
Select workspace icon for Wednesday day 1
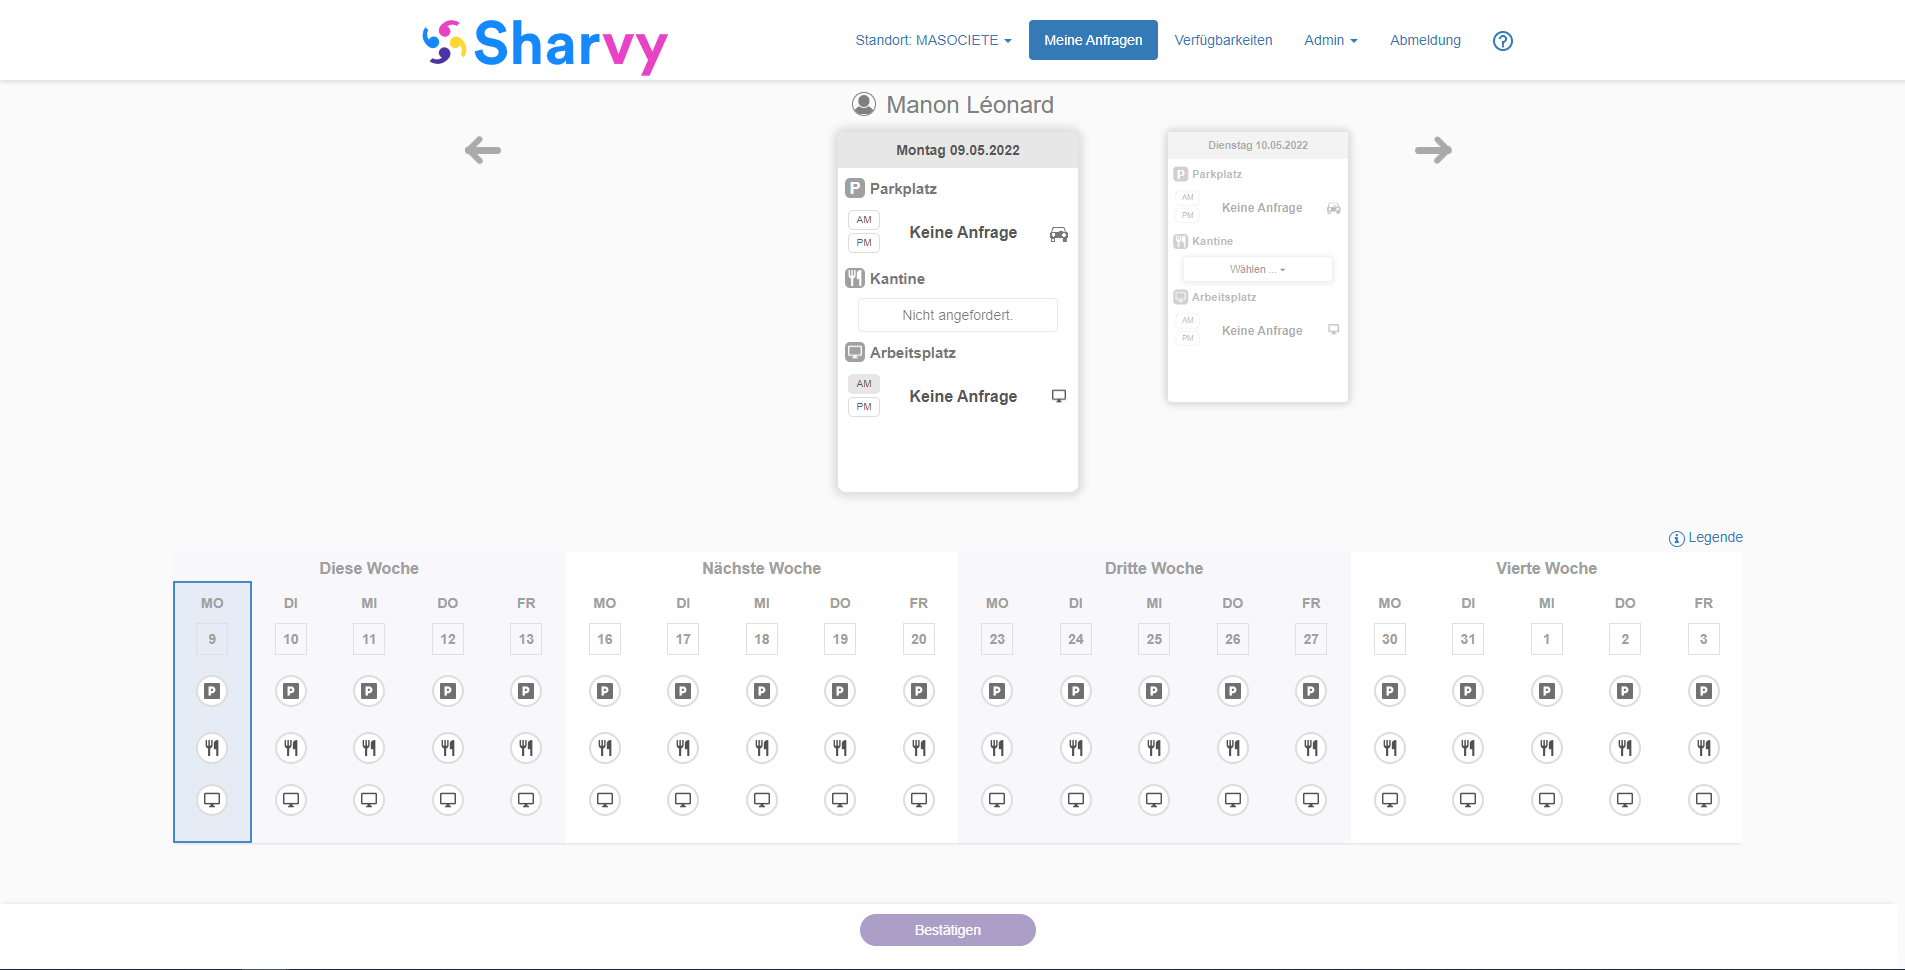click(1547, 800)
